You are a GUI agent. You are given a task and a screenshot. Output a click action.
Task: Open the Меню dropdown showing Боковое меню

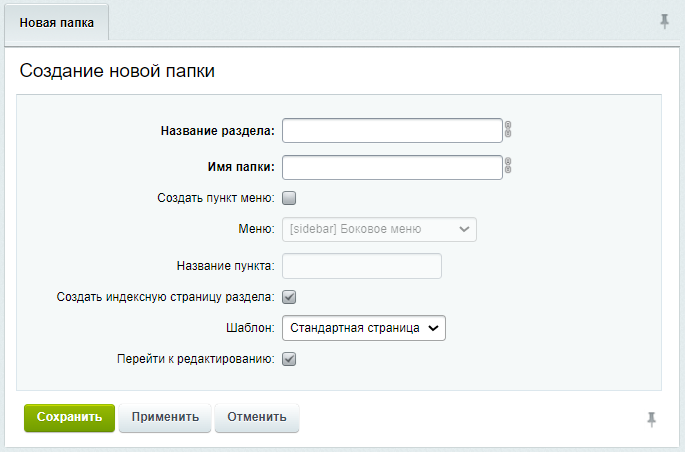[x=379, y=229]
